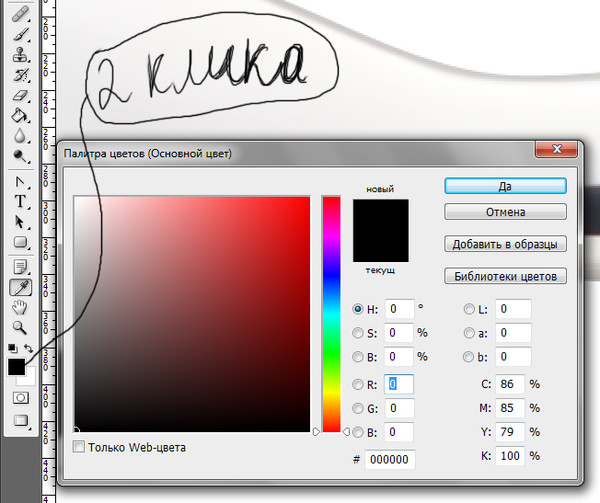
Task: Change the screen mode icon
Action: click(x=21, y=420)
